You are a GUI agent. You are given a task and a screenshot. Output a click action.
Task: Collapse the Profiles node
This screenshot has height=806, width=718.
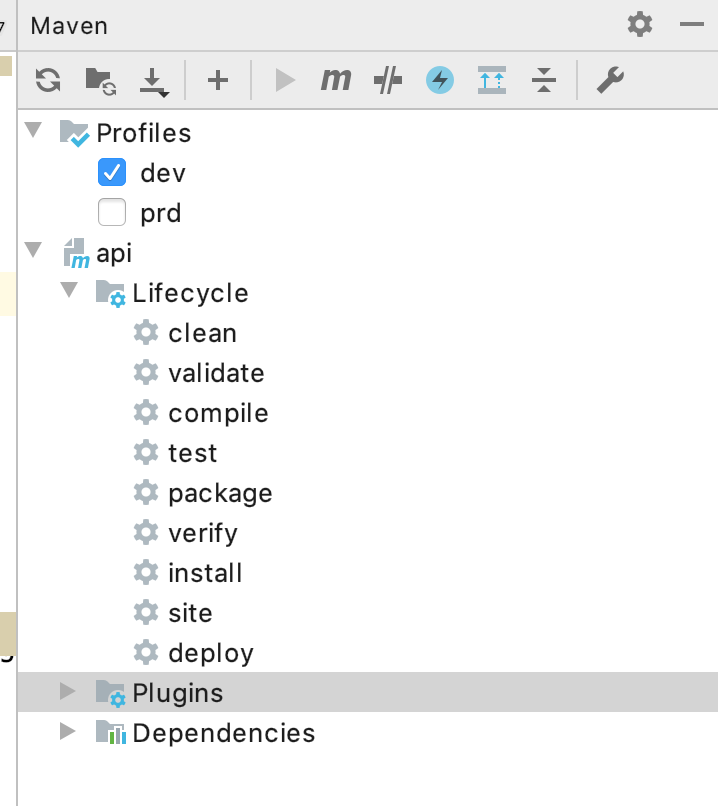click(x=34, y=130)
